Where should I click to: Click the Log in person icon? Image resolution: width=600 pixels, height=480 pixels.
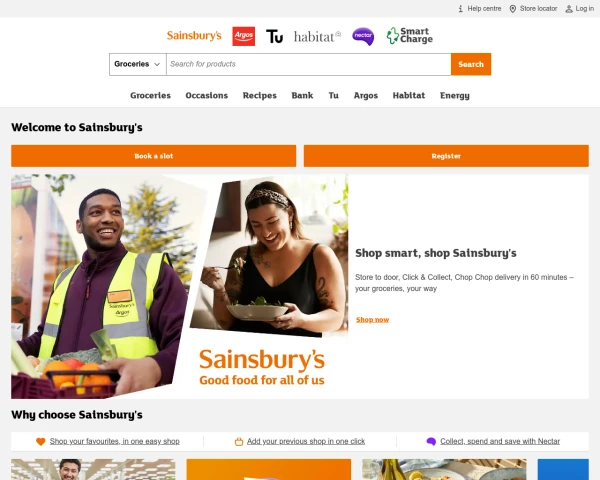[569, 9]
